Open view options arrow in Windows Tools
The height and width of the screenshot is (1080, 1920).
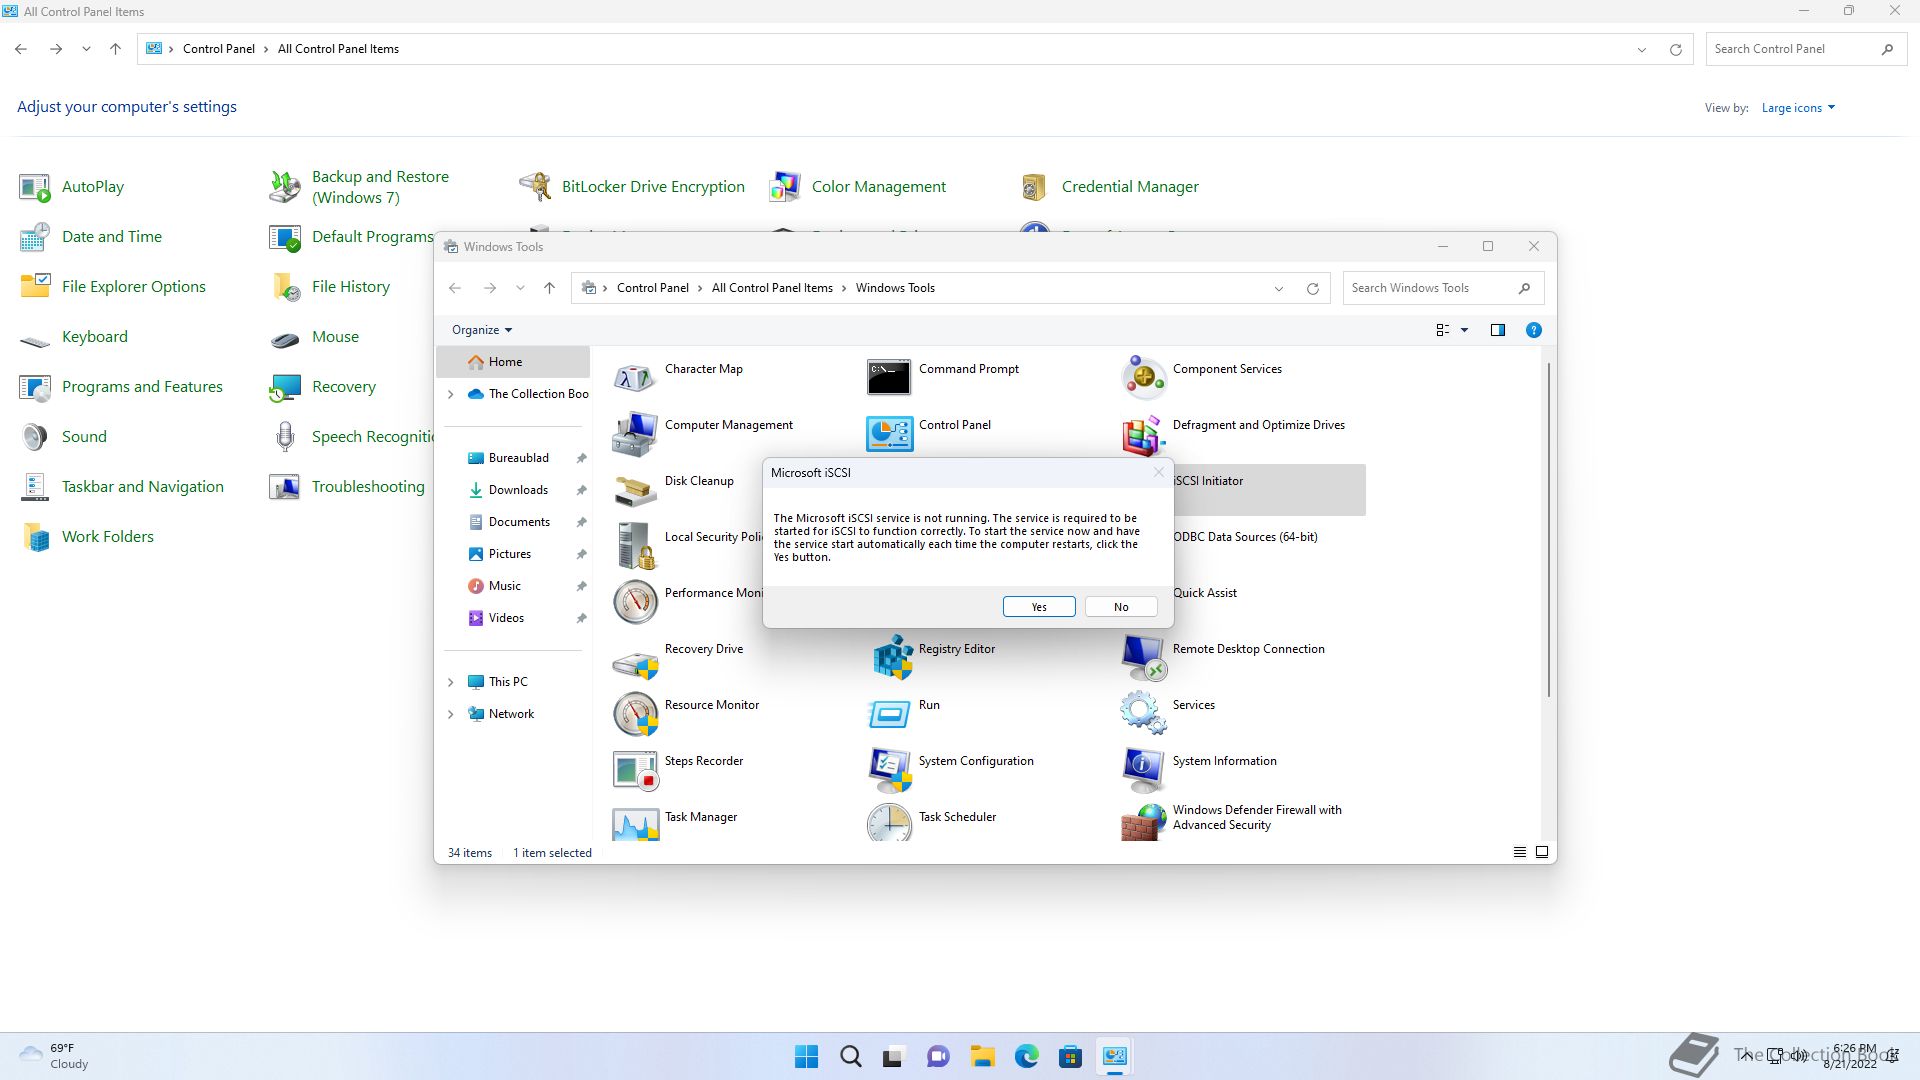[x=1464, y=330]
